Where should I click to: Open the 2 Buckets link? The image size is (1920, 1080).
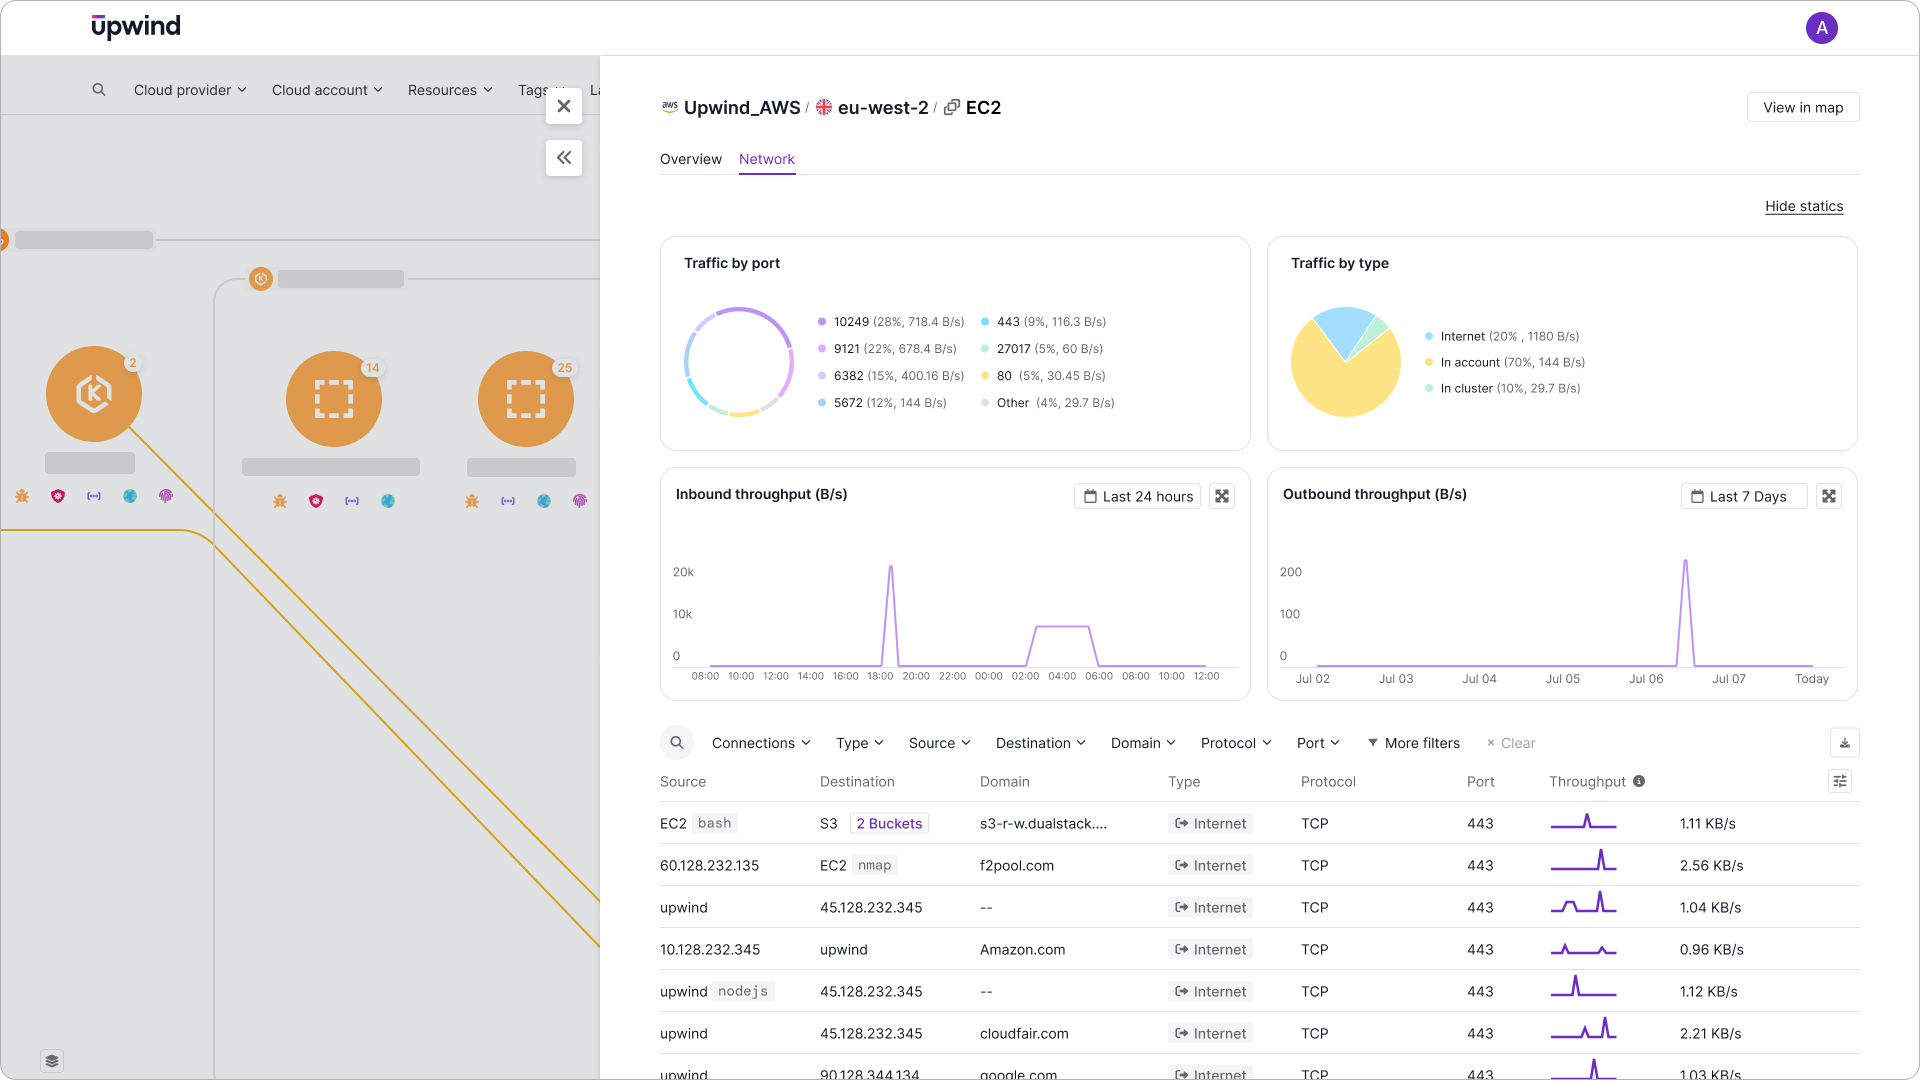pyautogui.click(x=889, y=823)
